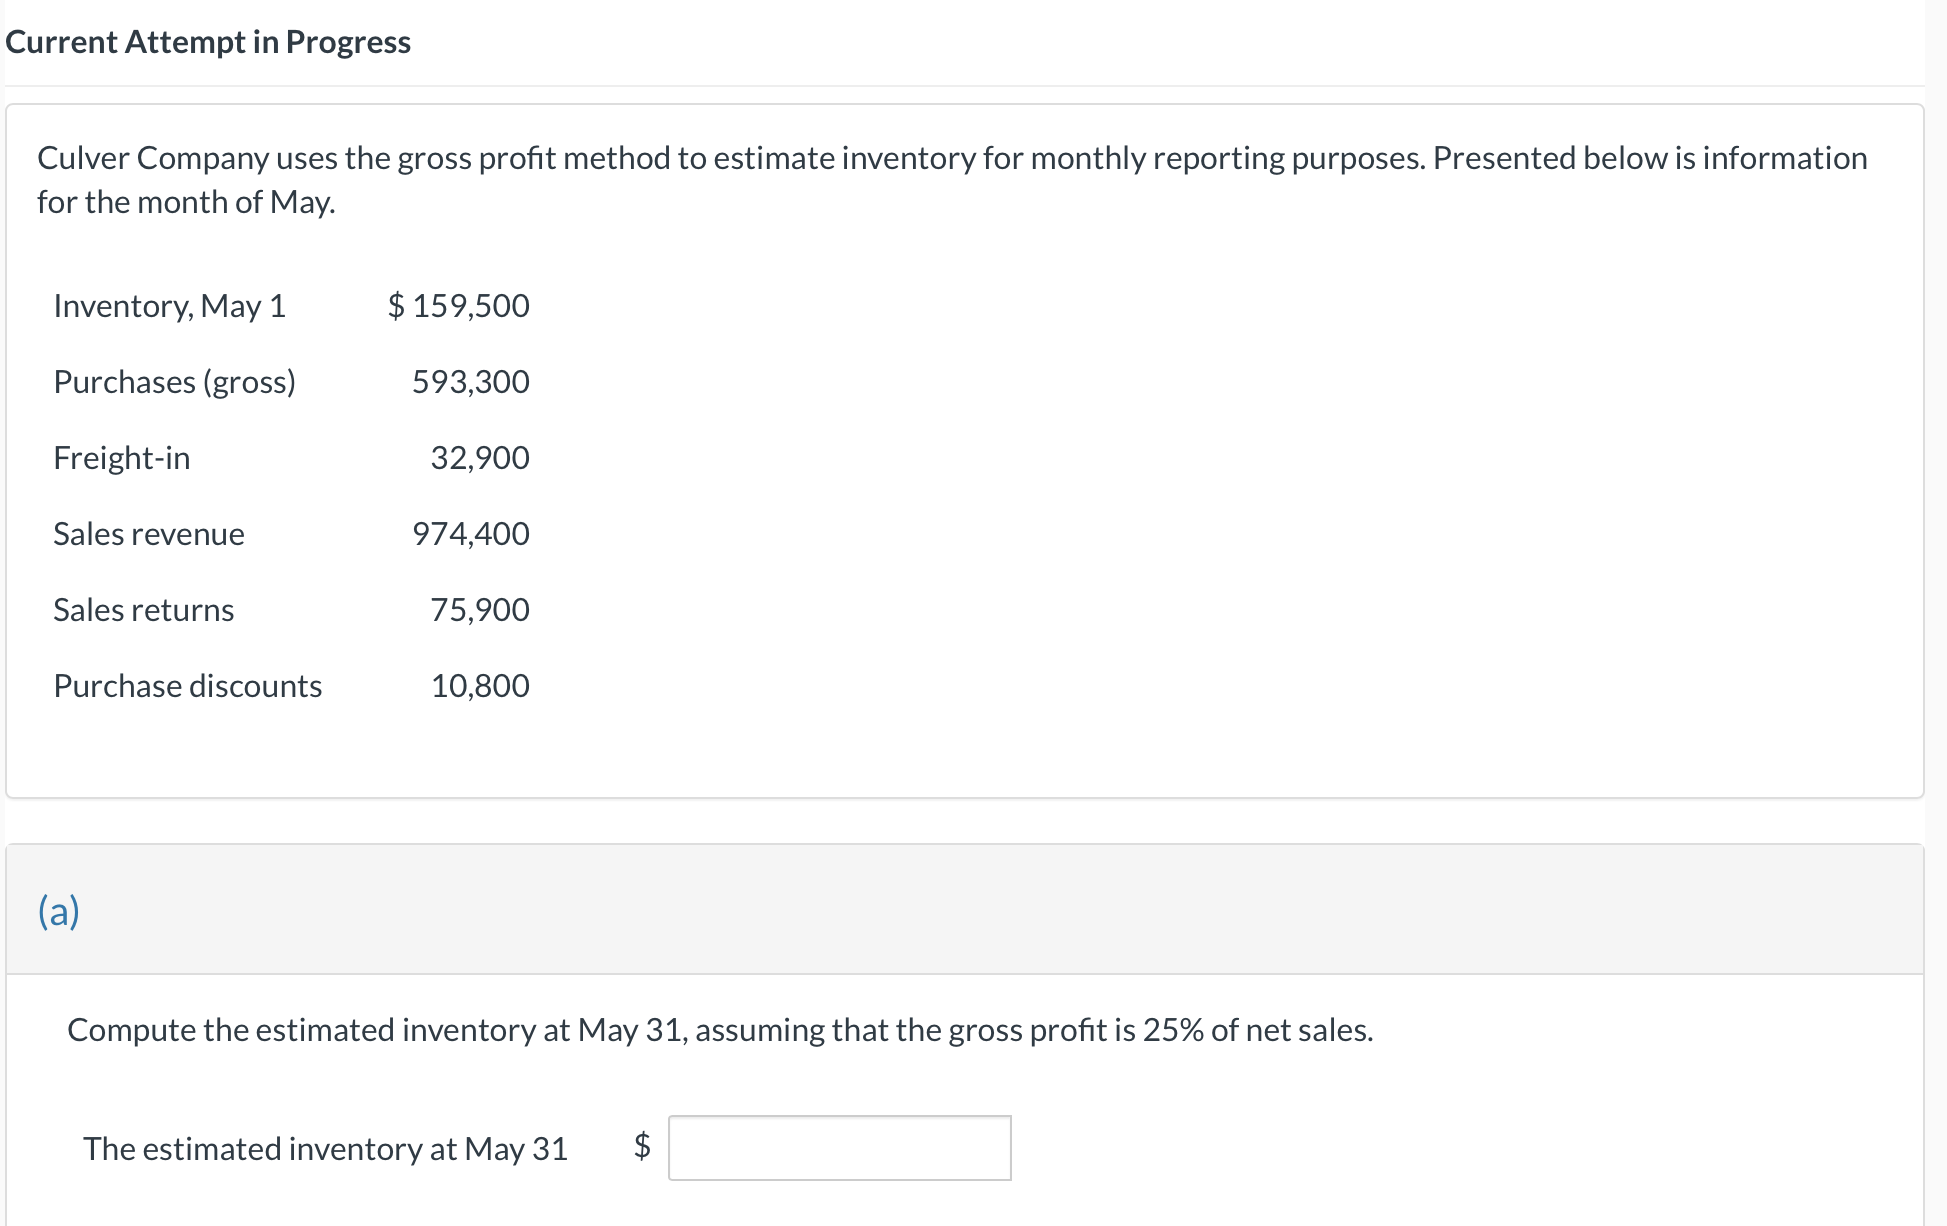Click 'The estimated inventory at May 31' label

pos(325,1149)
